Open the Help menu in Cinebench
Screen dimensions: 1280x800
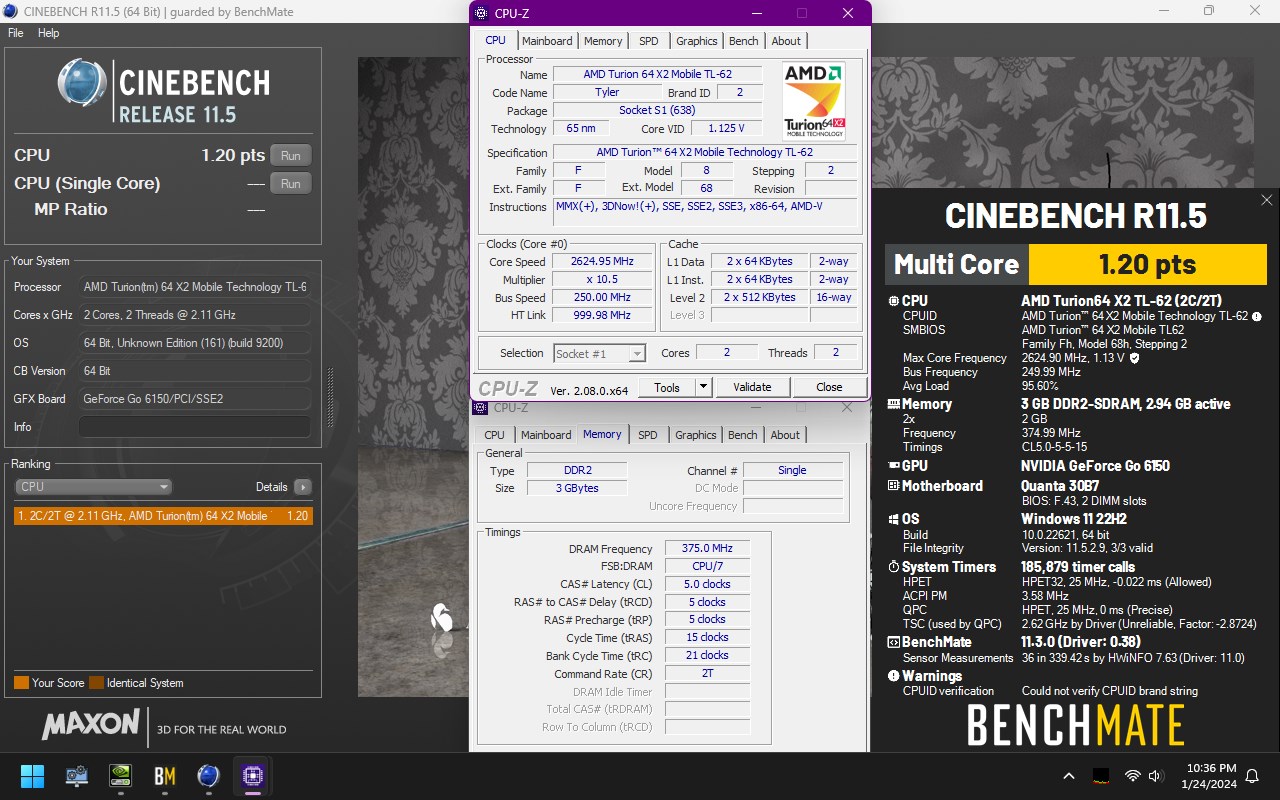tap(49, 33)
